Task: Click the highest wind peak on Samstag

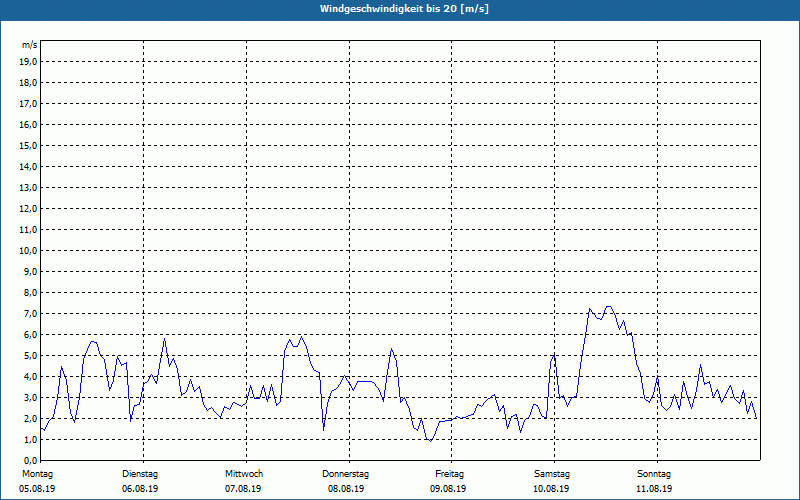Action: 608,306
